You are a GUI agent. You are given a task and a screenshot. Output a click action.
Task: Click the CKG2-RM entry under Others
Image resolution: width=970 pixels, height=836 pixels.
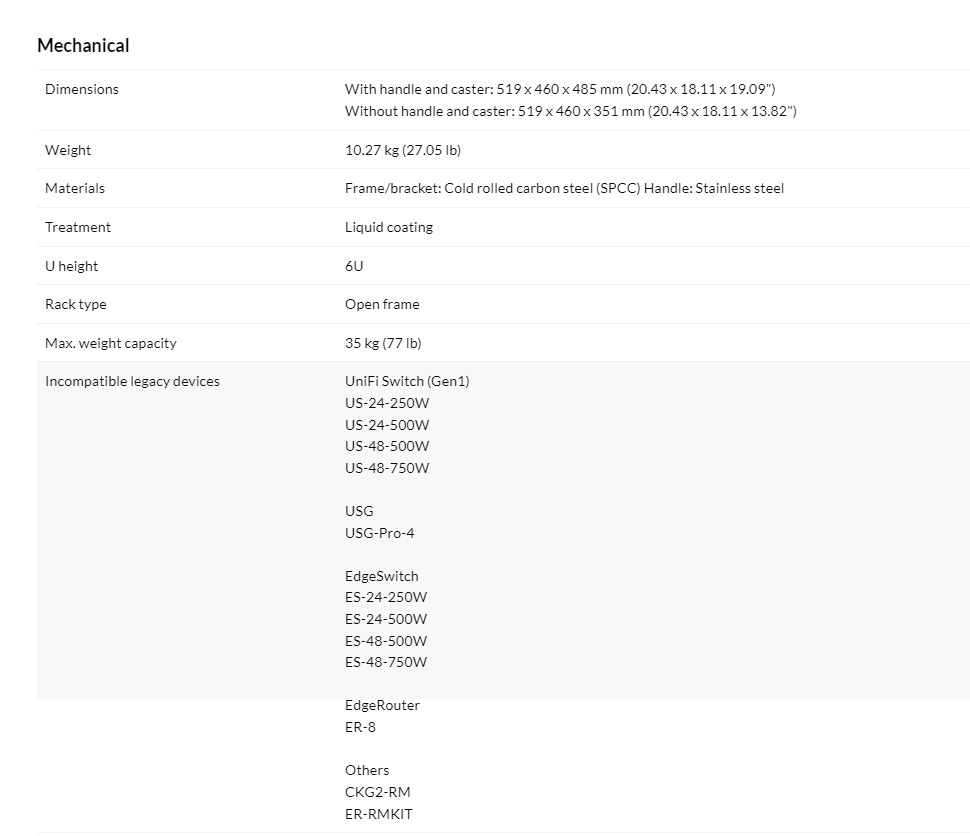point(378,792)
